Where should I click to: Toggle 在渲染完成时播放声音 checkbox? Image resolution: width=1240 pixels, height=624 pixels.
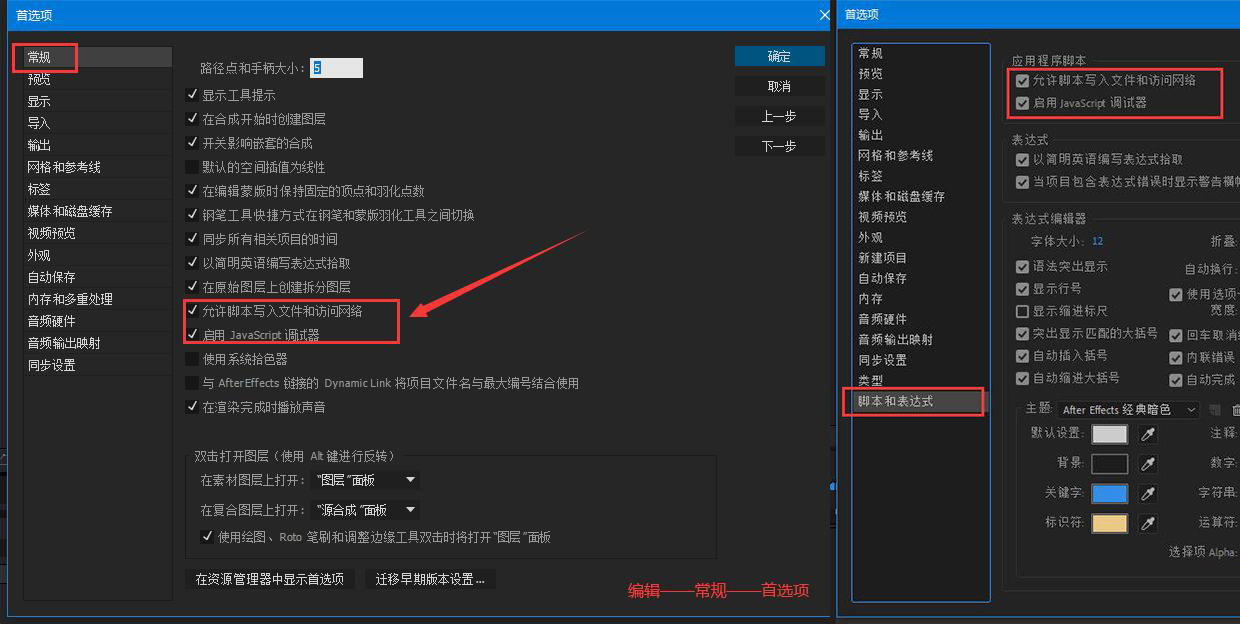click(193, 407)
